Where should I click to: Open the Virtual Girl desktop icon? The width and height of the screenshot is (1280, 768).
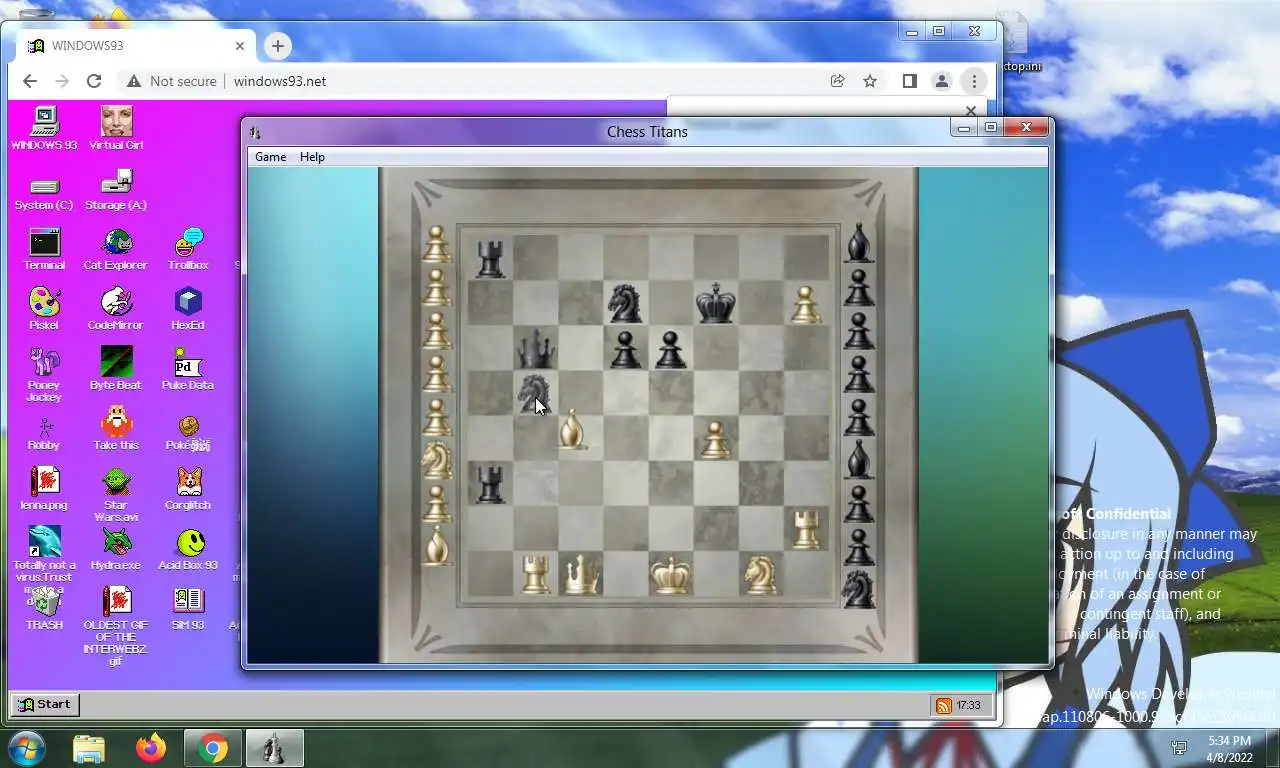point(116,128)
